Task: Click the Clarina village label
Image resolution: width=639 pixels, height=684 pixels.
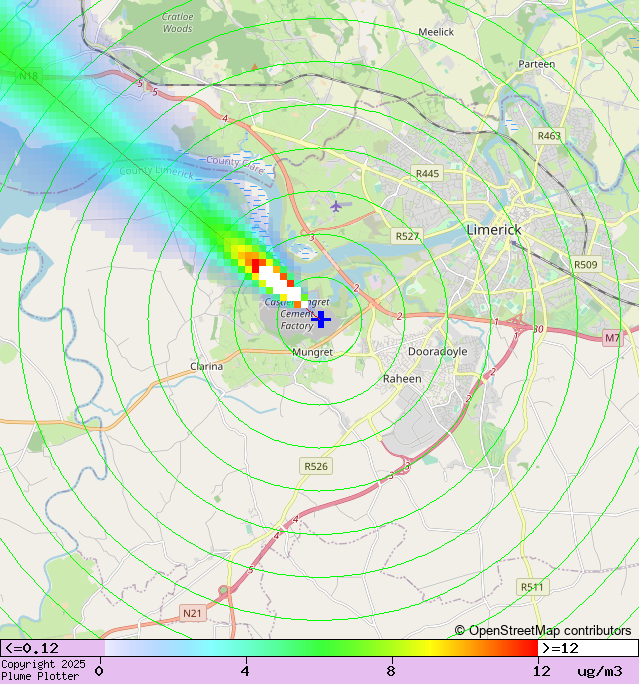Action: pyautogui.click(x=206, y=366)
